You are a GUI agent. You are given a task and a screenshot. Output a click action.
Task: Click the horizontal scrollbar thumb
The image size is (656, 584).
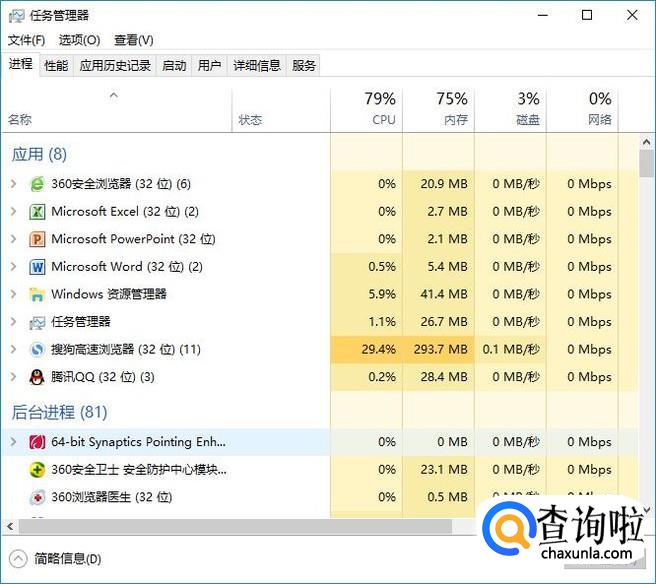[x=236, y=526]
